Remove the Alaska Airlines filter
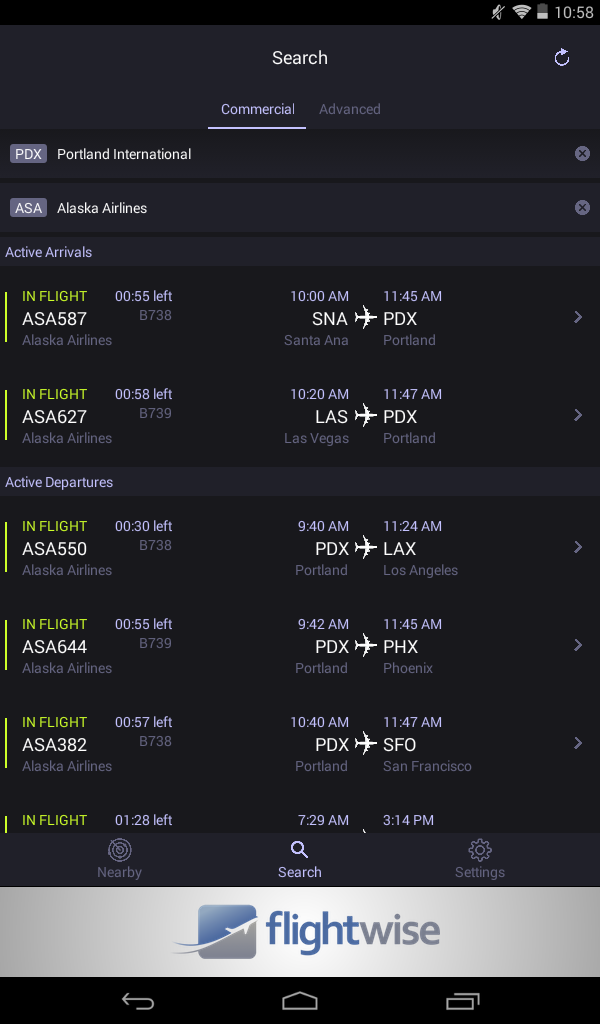This screenshot has width=600, height=1024. click(582, 208)
